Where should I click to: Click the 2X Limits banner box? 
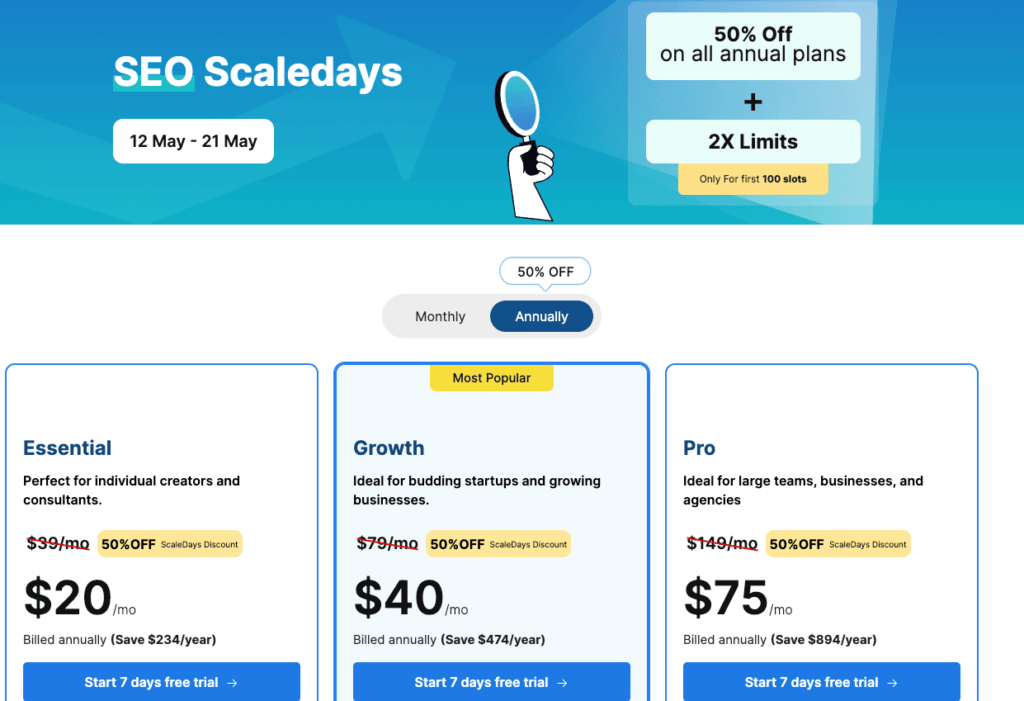[753, 141]
